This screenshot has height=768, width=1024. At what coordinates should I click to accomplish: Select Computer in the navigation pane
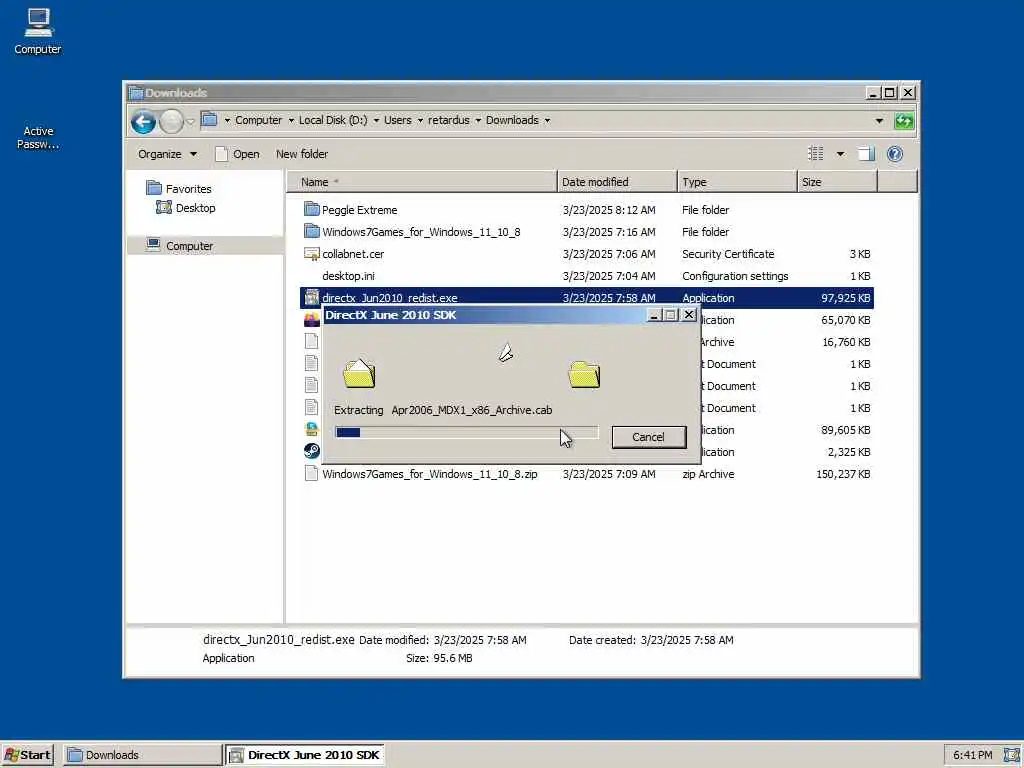(x=180, y=246)
